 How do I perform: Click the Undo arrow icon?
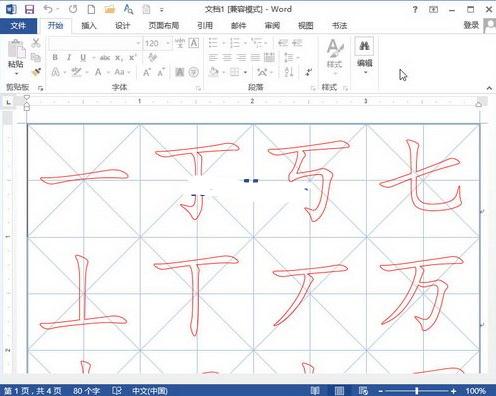pyautogui.click(x=48, y=9)
